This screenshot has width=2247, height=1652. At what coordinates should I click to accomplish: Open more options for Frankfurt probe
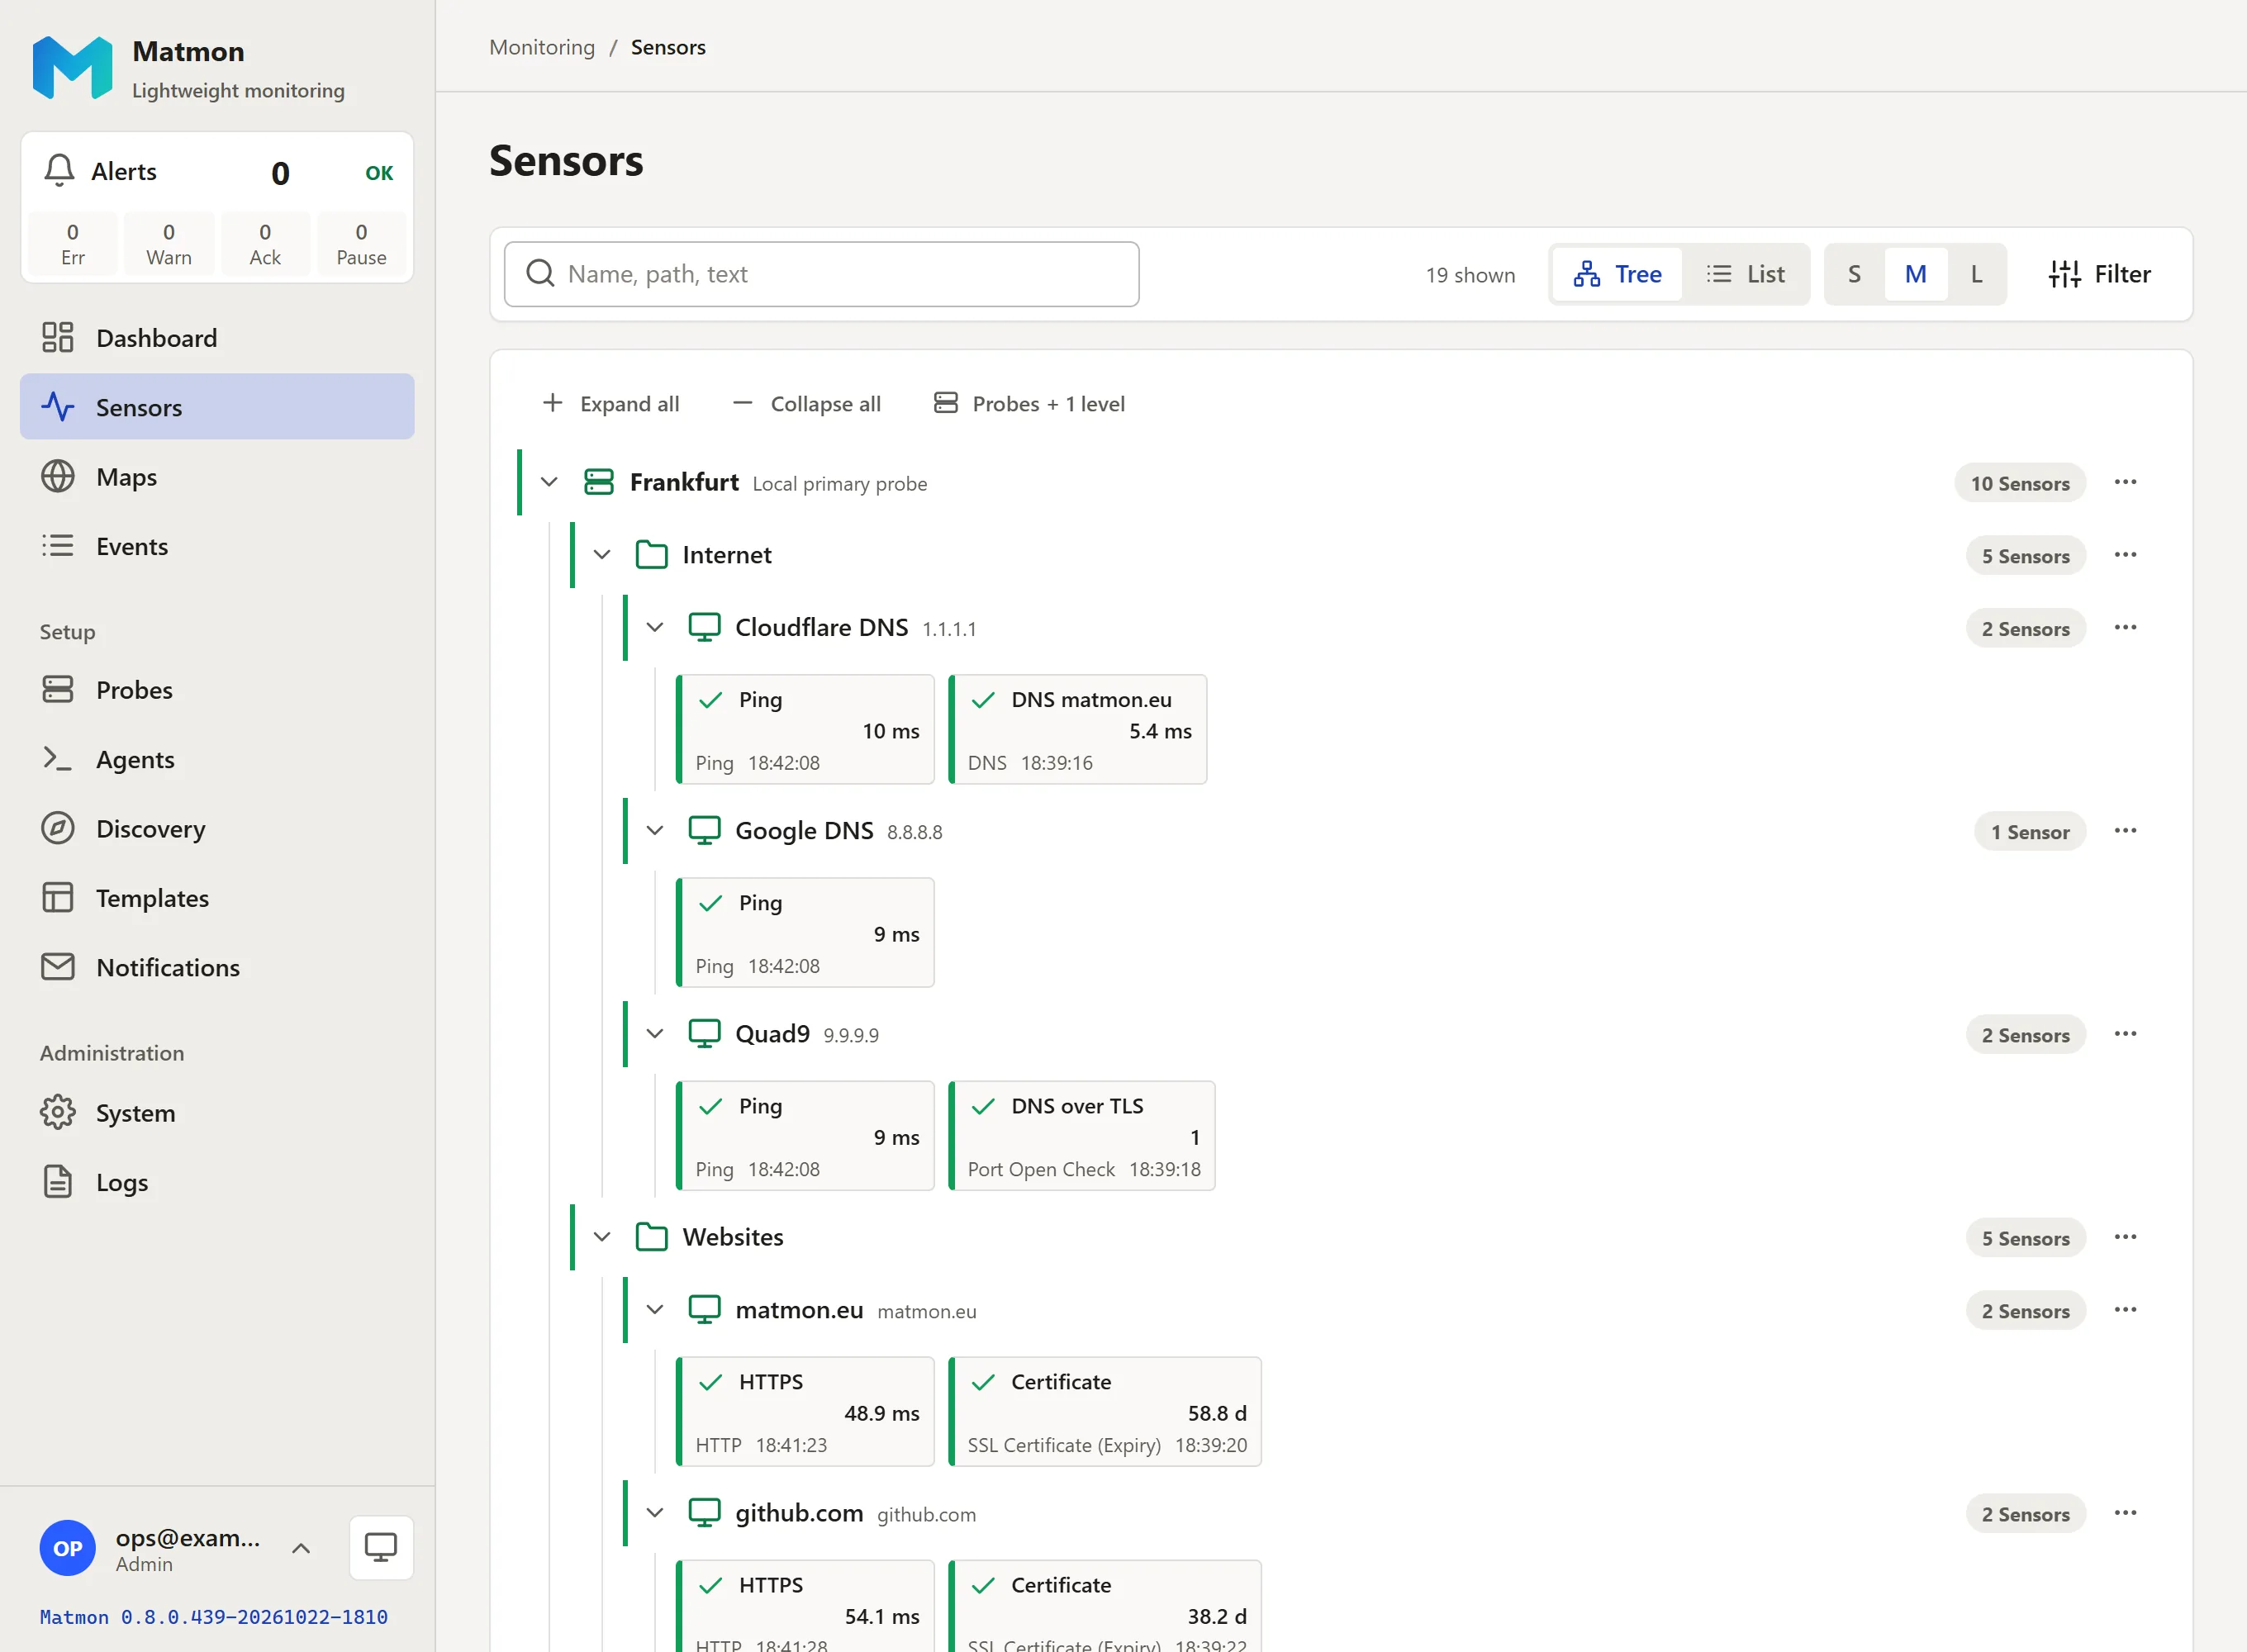click(2125, 483)
